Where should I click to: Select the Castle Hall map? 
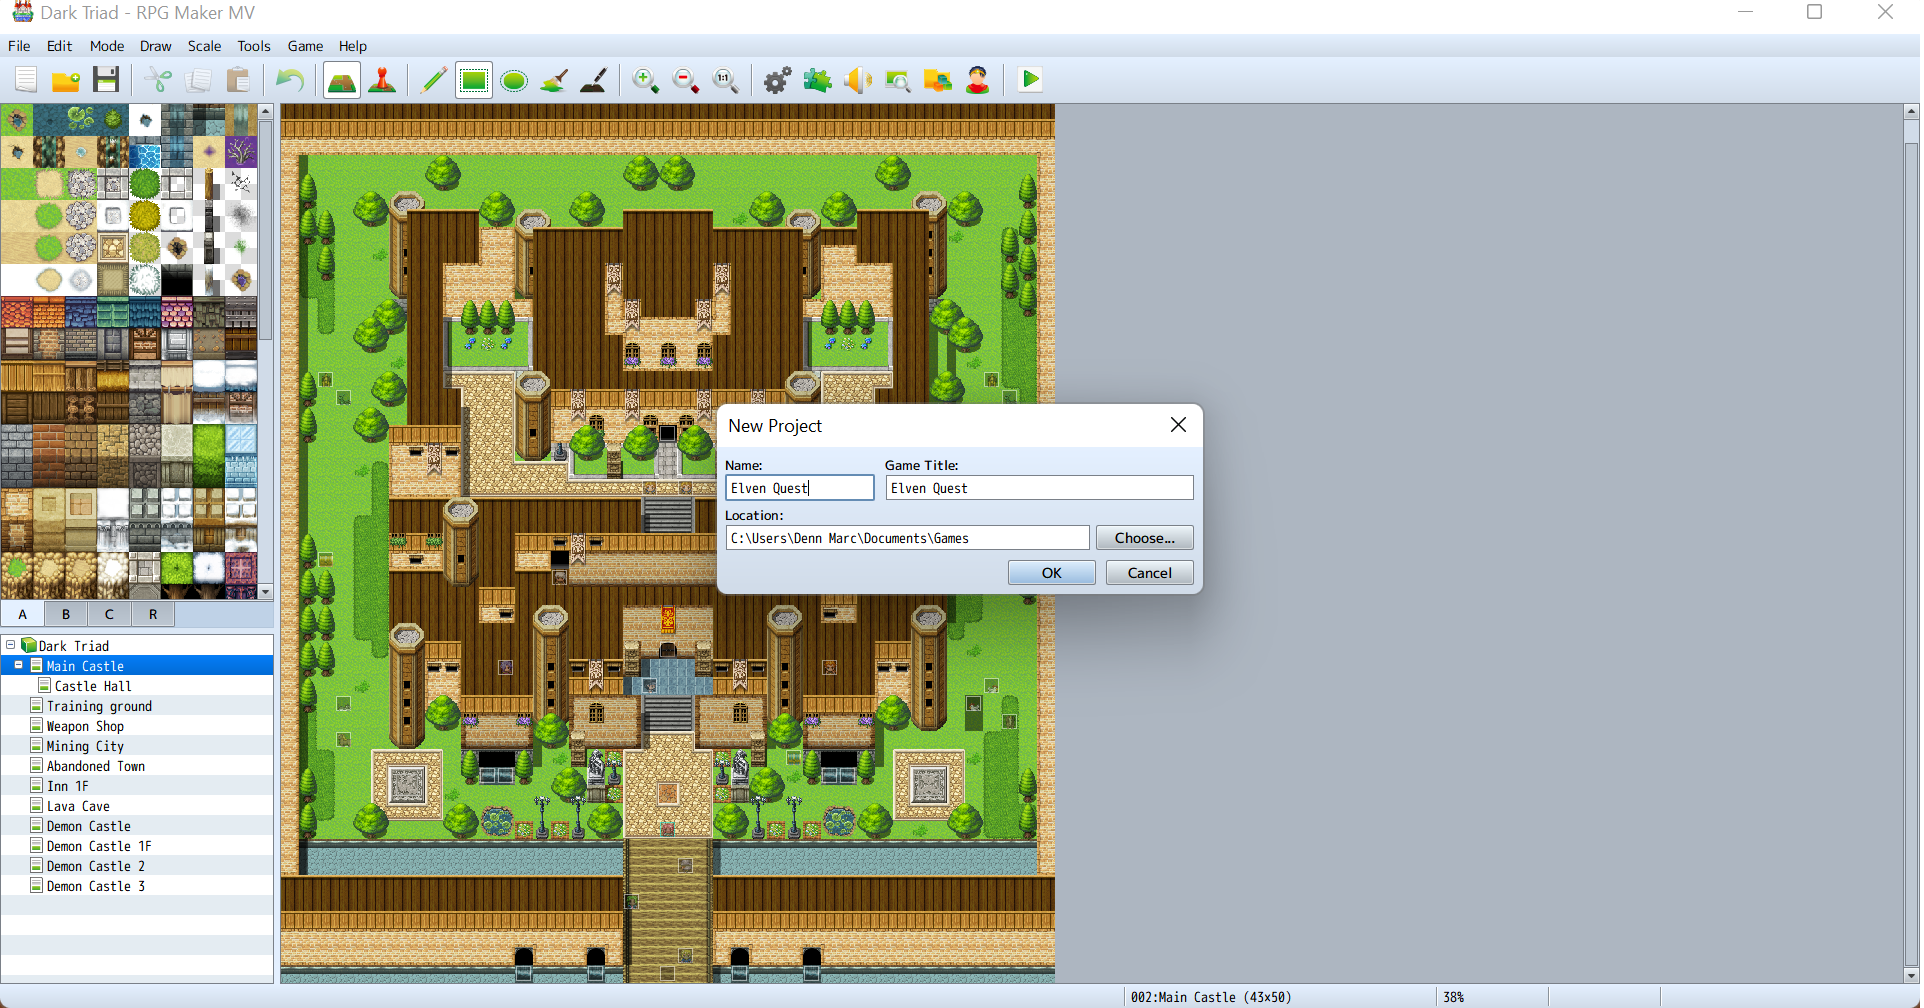(93, 686)
